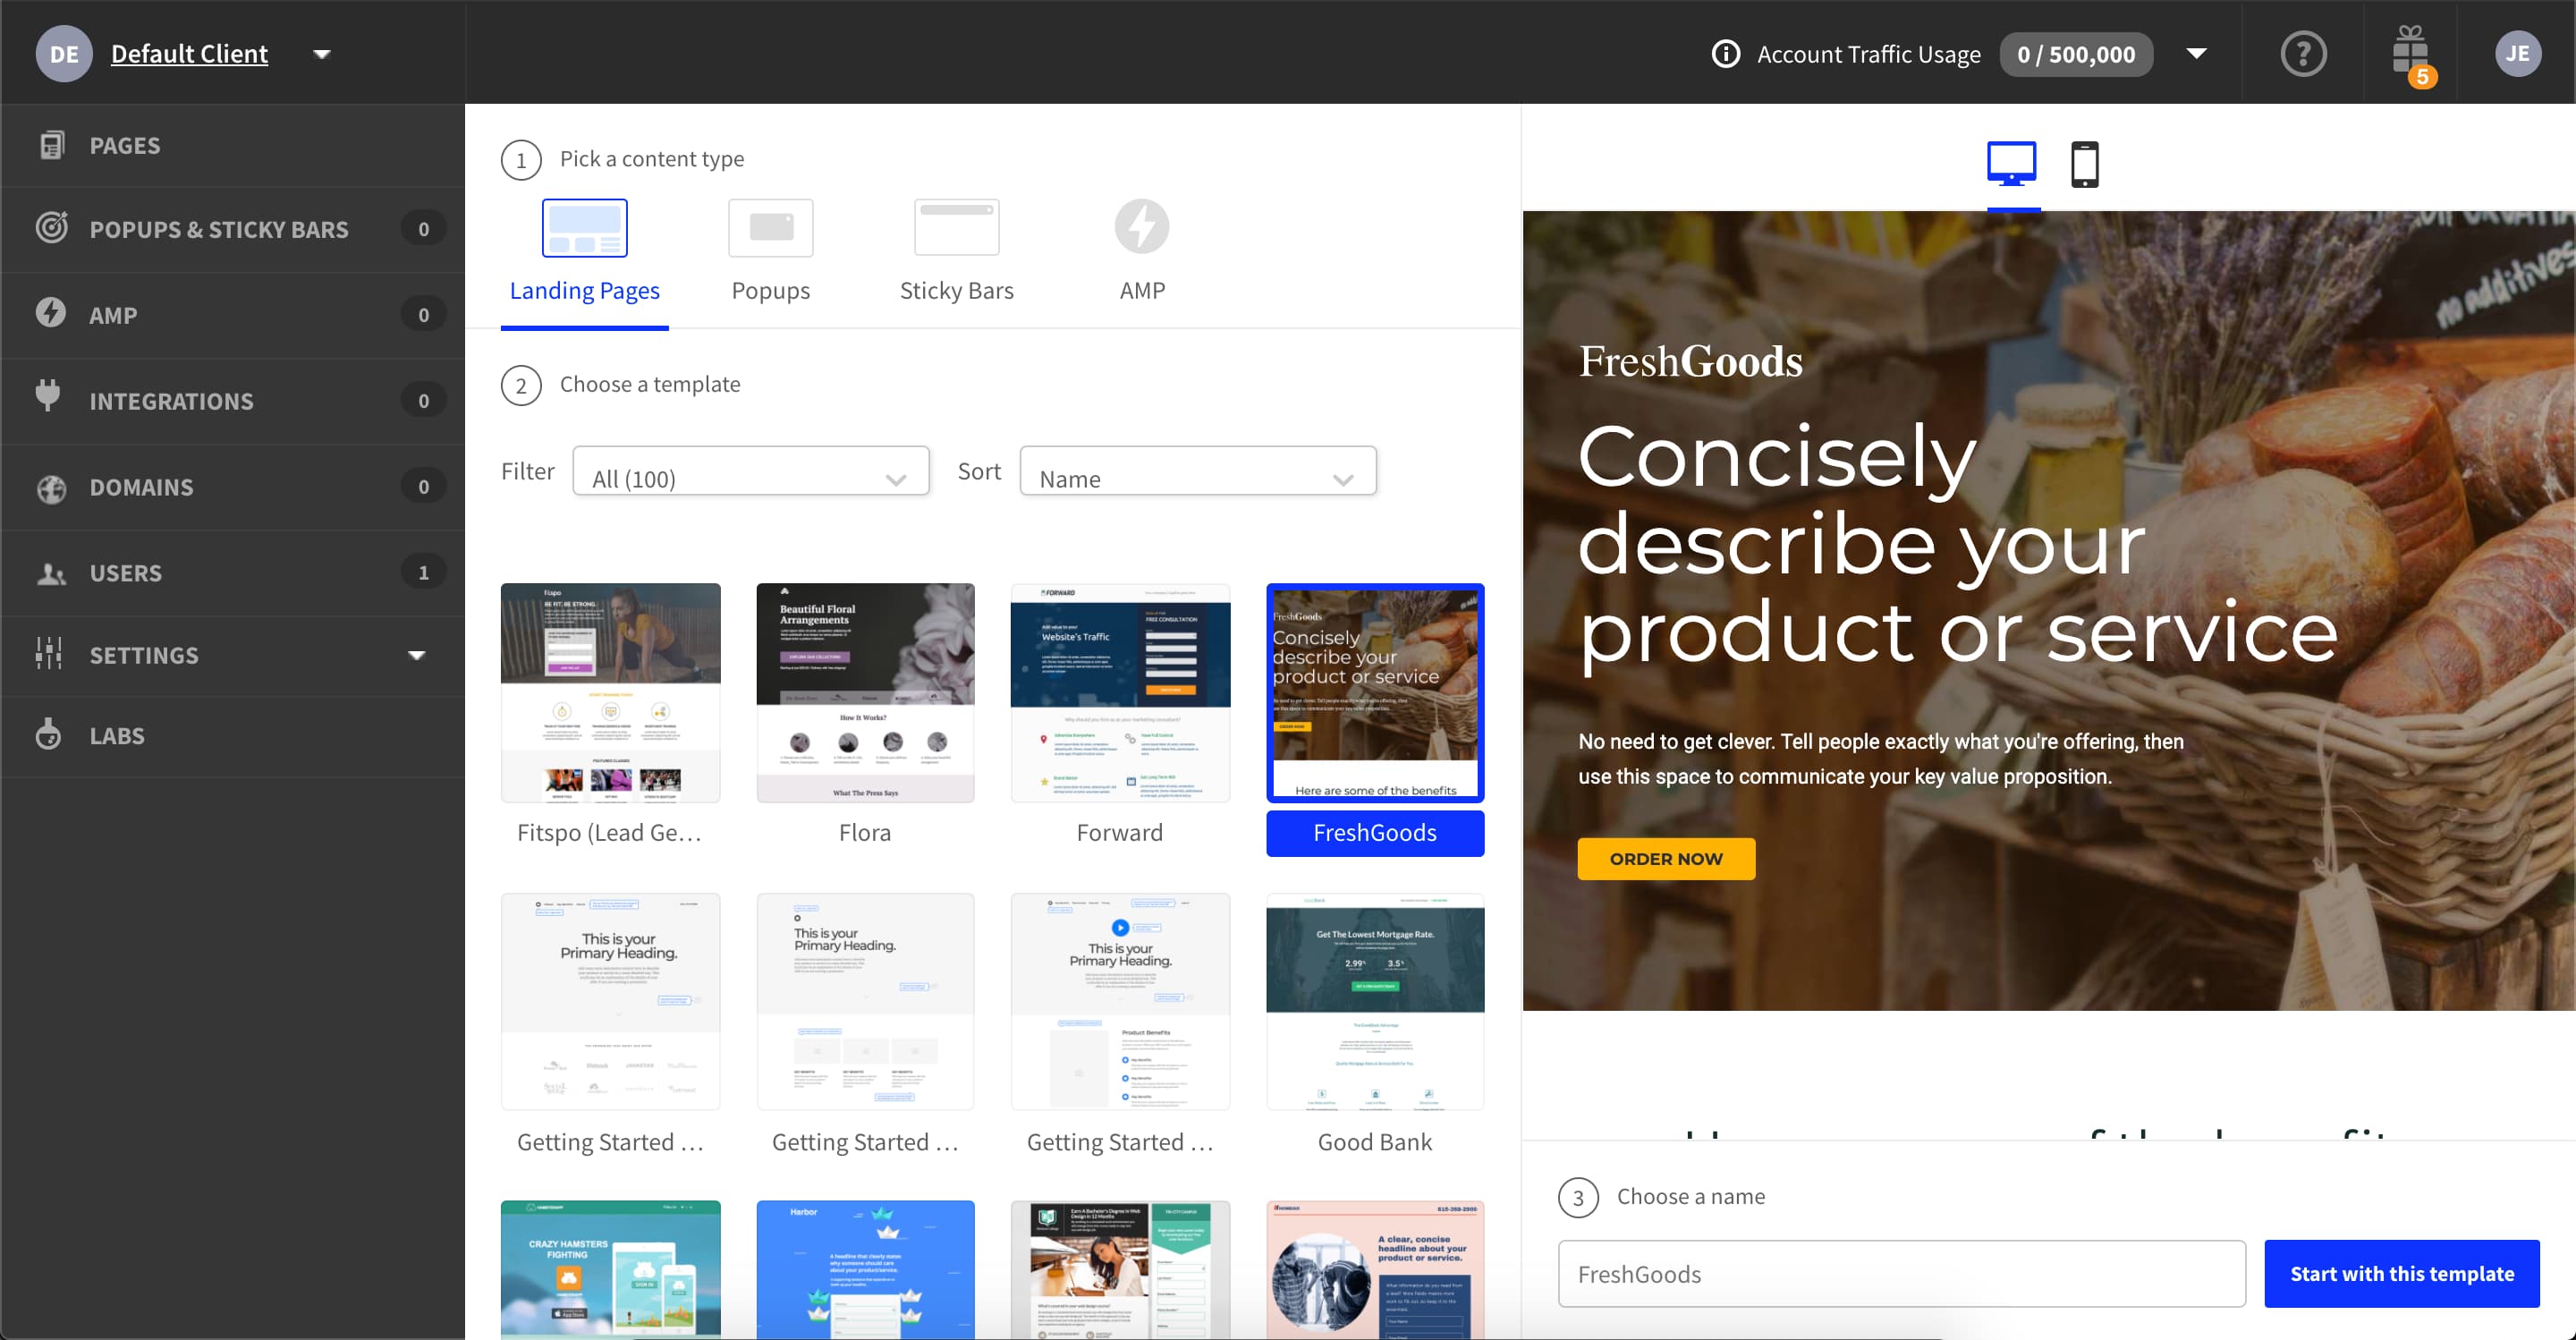Switch to desktop preview mode
This screenshot has width=2576, height=1340.
coord(2011,162)
